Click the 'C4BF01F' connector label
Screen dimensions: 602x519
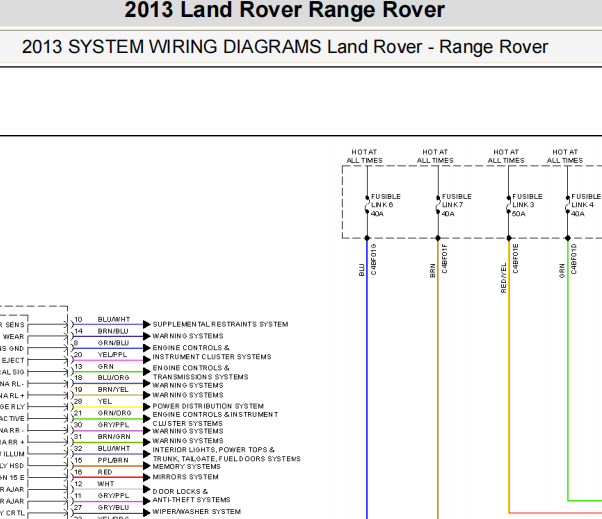tap(445, 259)
